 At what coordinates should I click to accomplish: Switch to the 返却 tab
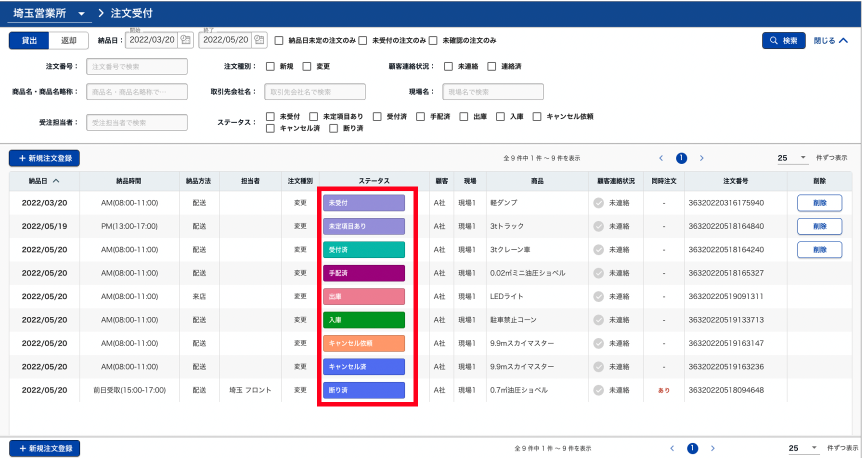click(x=68, y=40)
